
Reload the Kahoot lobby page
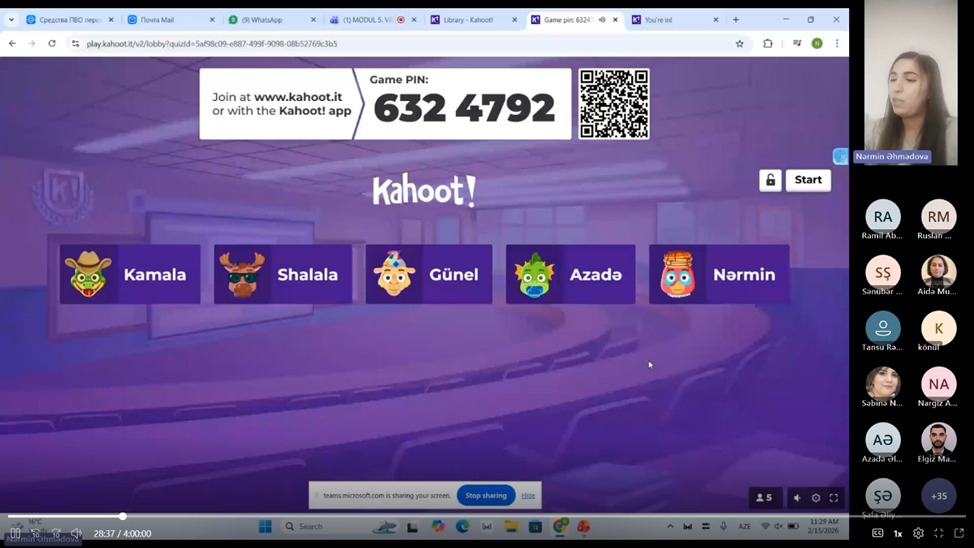point(52,44)
